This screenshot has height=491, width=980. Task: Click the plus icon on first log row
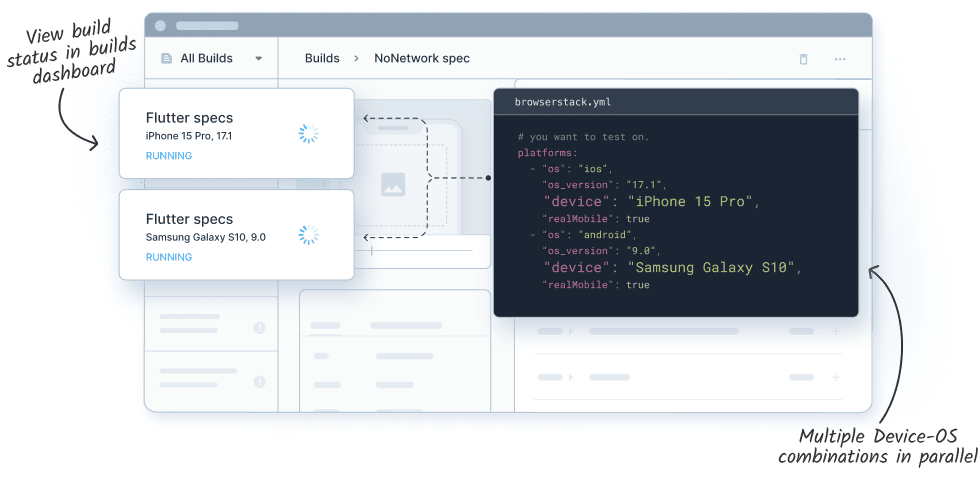click(x=836, y=332)
